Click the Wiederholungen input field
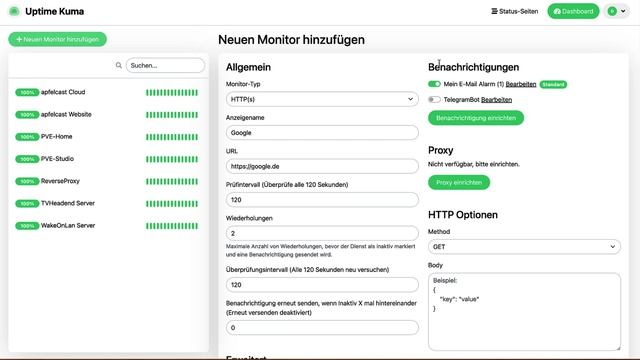The image size is (640, 360). [x=322, y=233]
